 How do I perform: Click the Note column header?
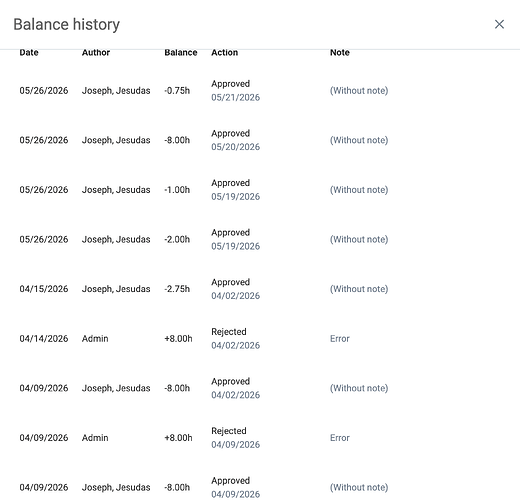340,52
